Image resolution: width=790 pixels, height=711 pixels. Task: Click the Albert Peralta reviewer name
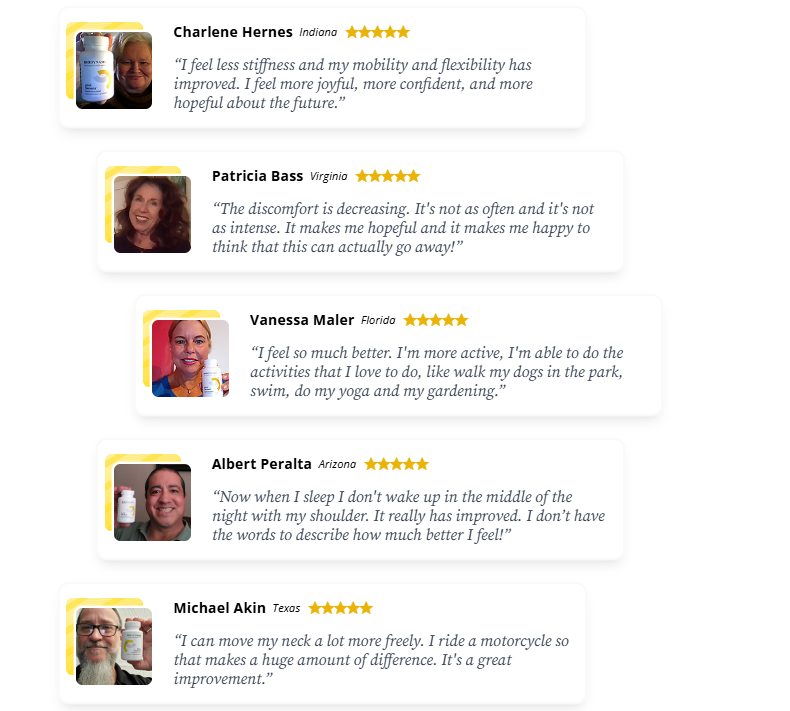click(262, 464)
